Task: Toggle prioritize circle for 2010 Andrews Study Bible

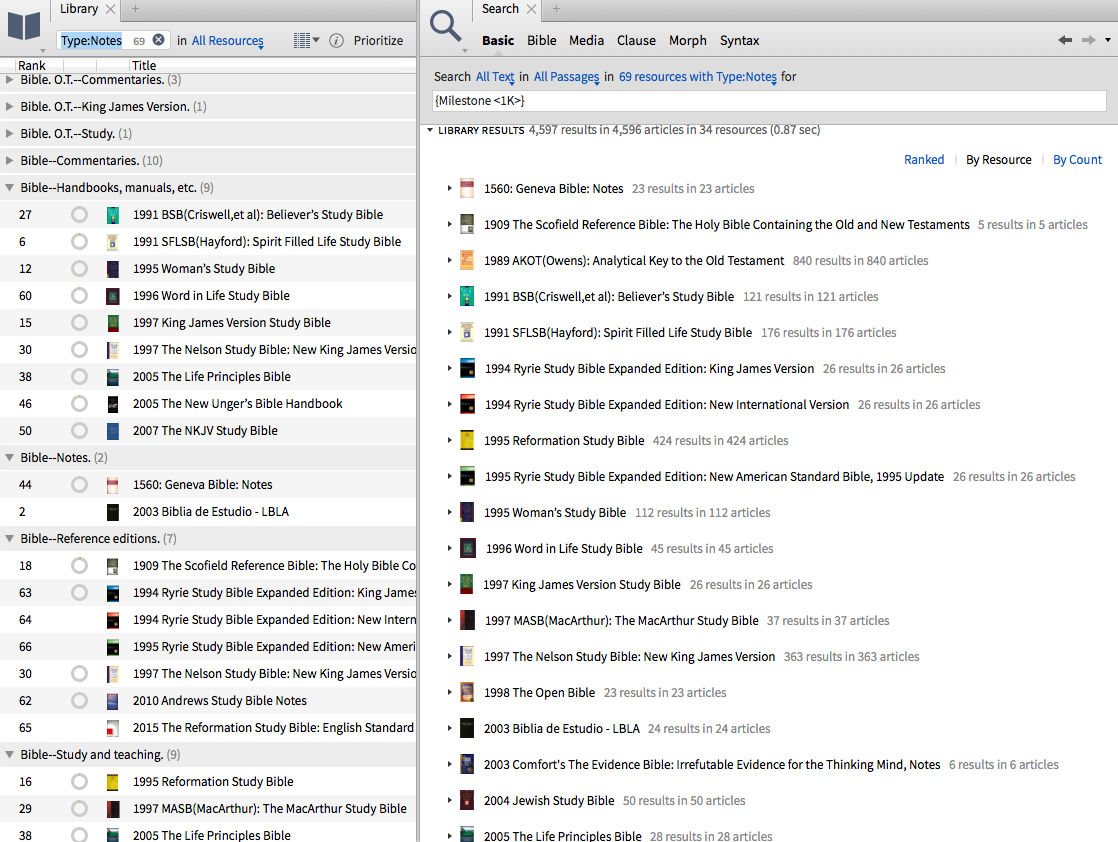Action: (79, 701)
